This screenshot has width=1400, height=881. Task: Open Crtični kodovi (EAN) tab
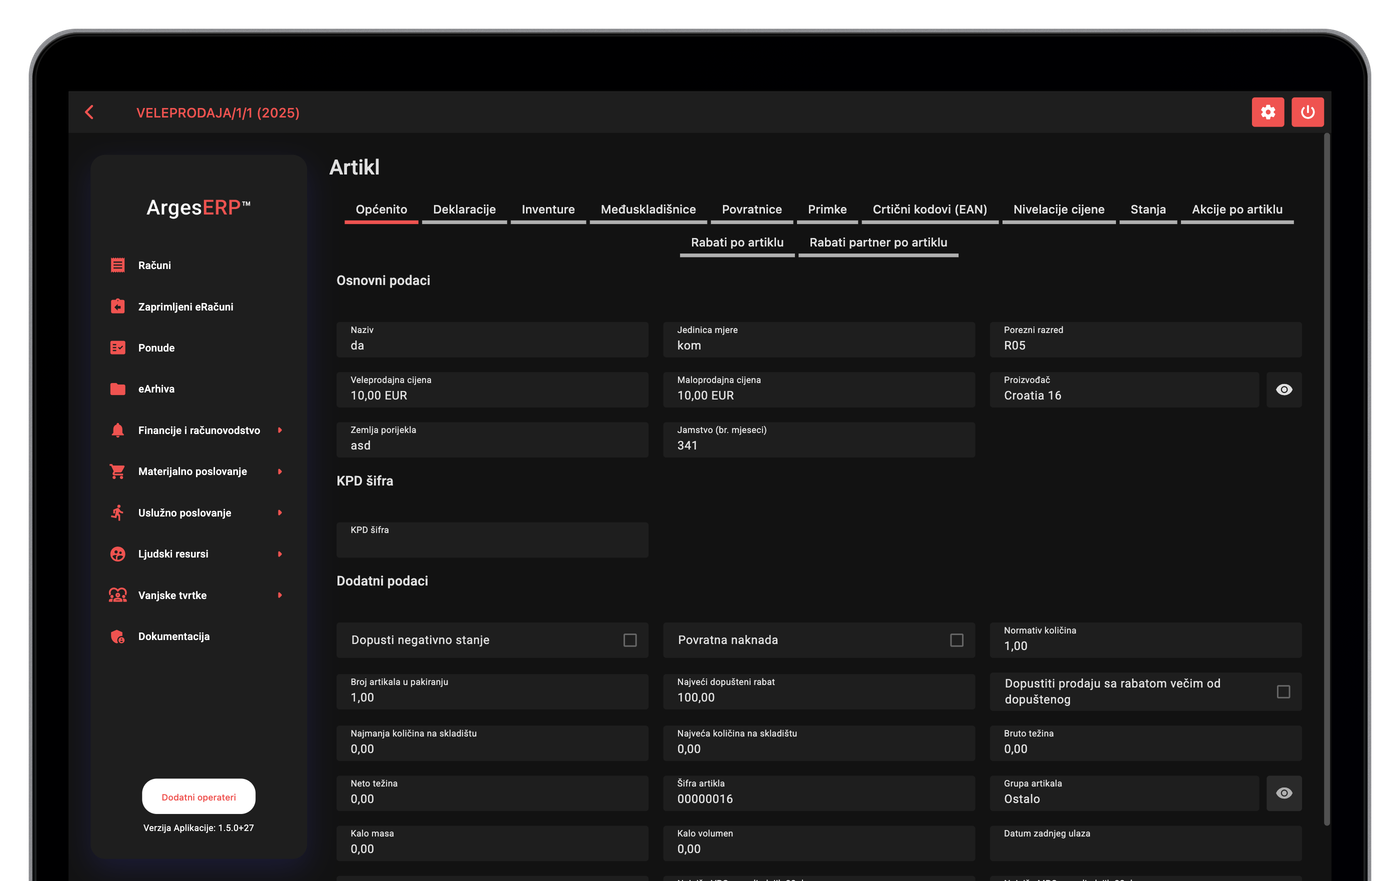pos(930,209)
